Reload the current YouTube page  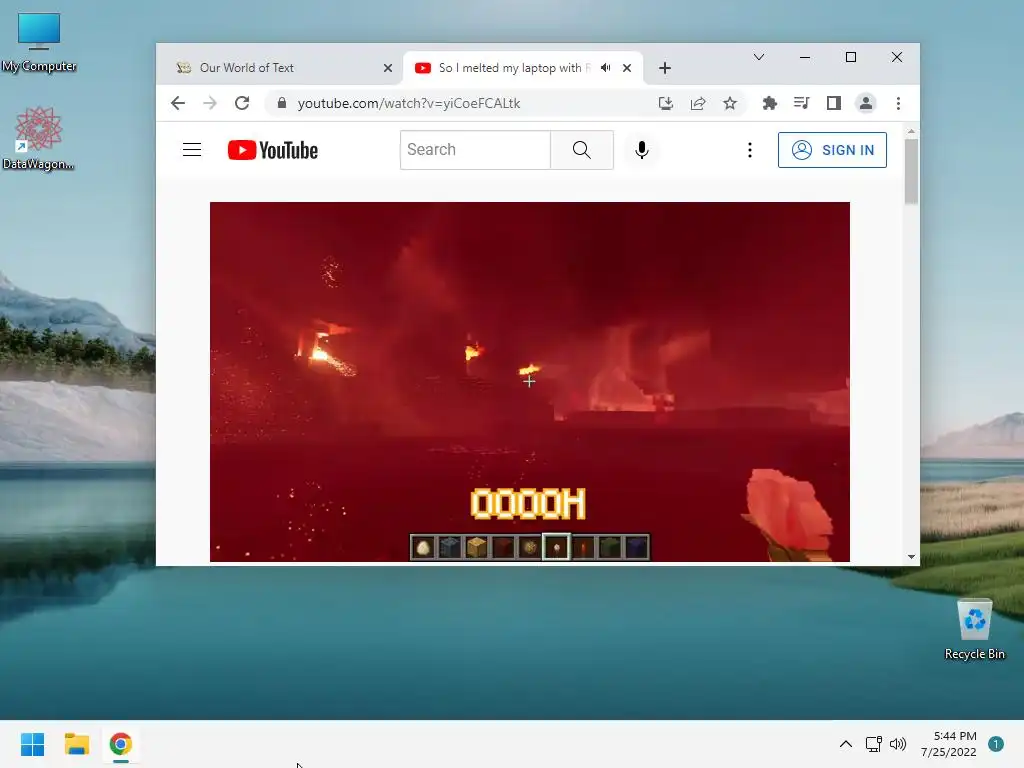coord(242,103)
